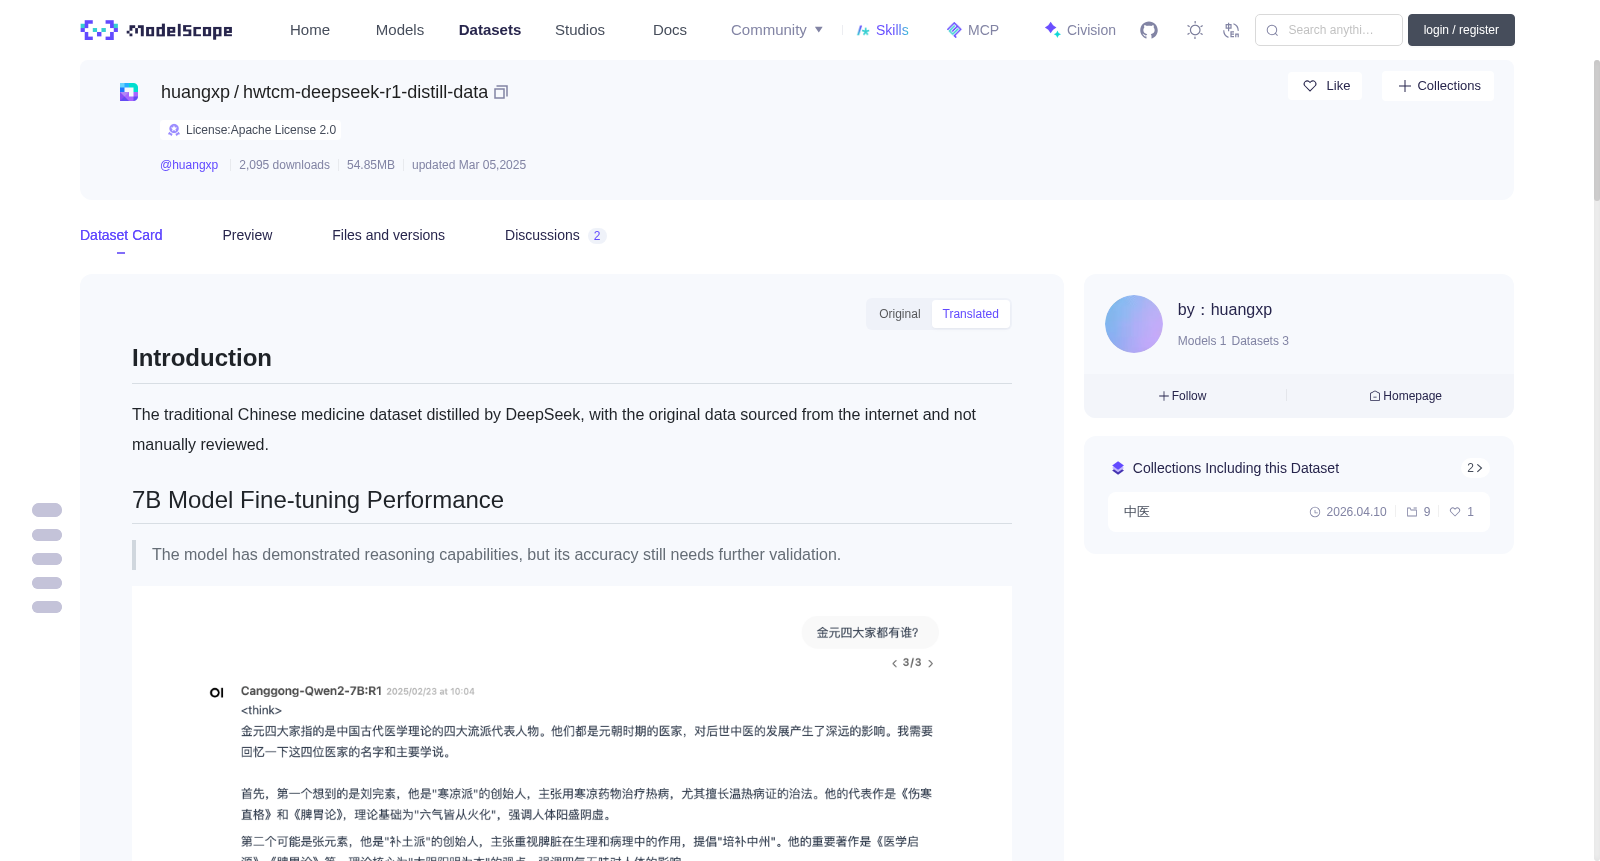
Task: Click the '2,095 downloads' text
Action: pyautogui.click(x=284, y=165)
